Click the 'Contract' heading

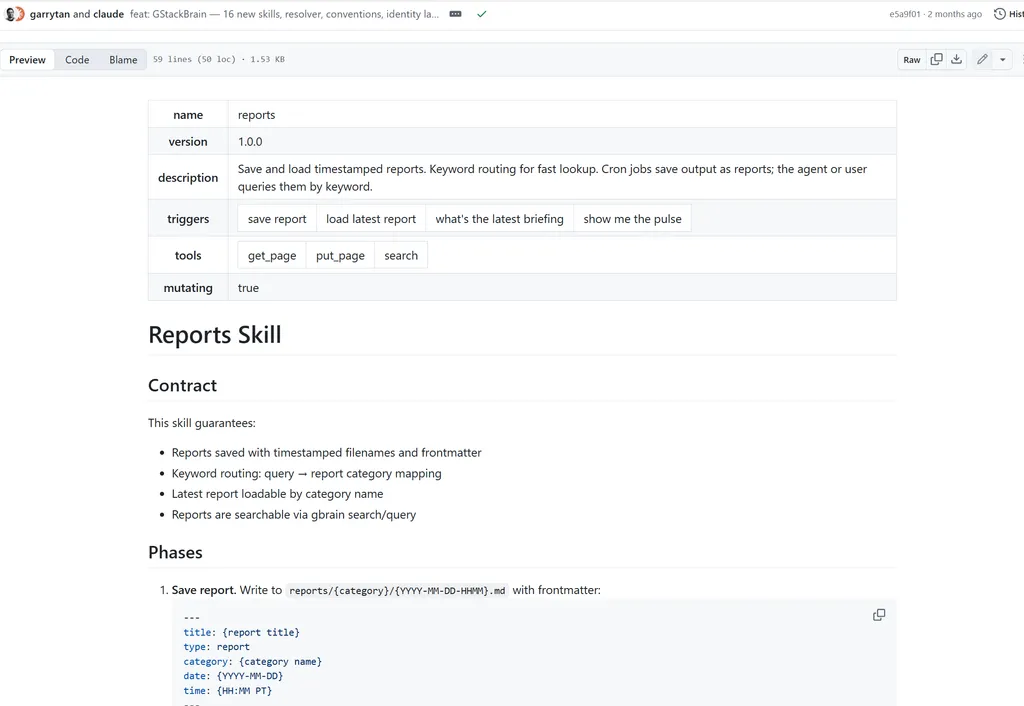[182, 385]
